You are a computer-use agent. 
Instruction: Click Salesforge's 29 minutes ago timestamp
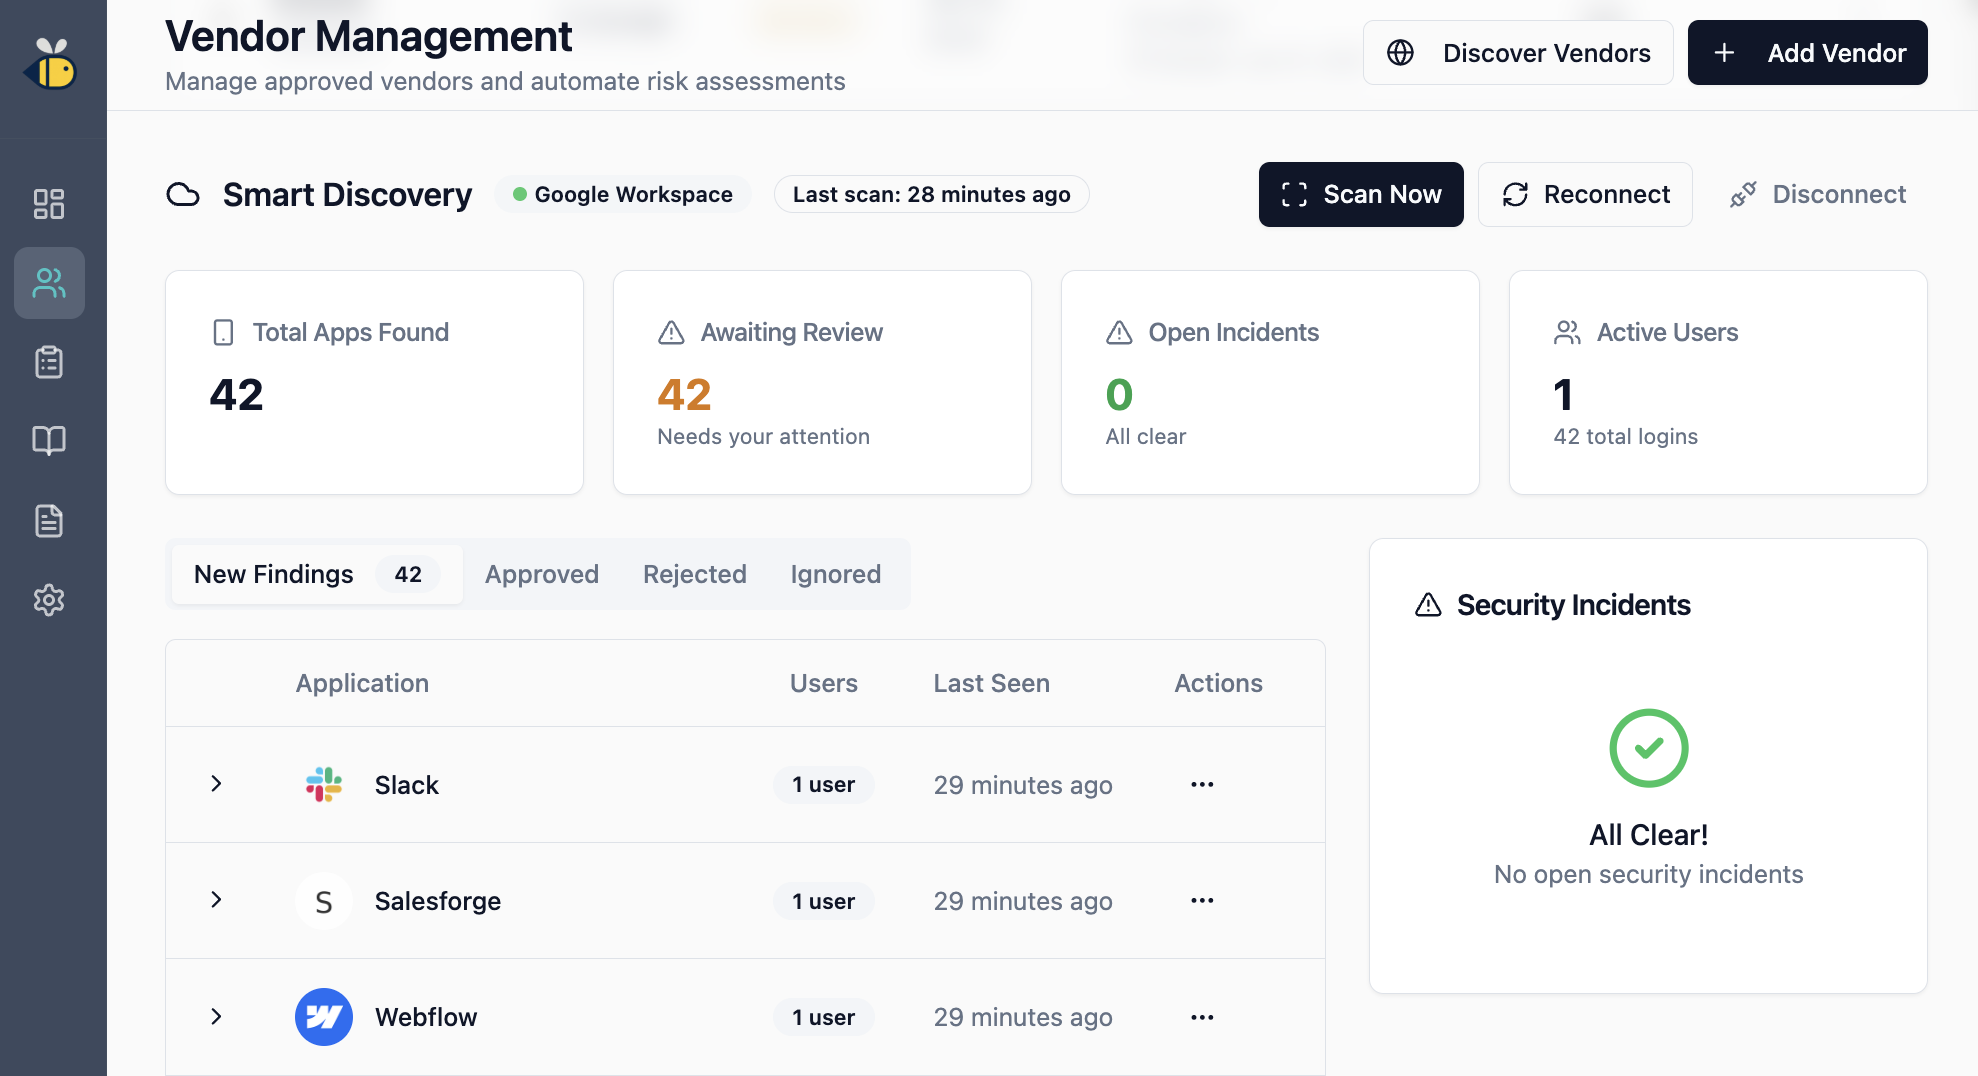click(x=1023, y=901)
